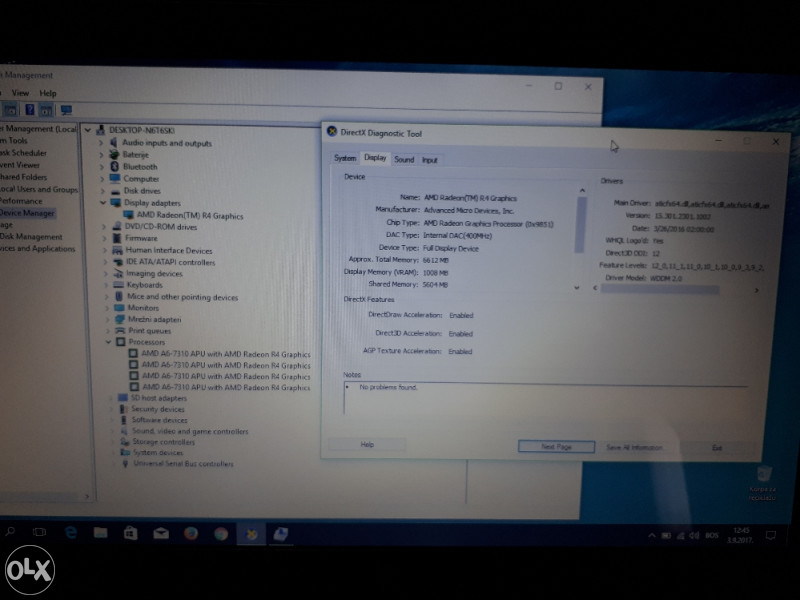
Task: Expand the Bluetooth node
Action: [x=102, y=167]
